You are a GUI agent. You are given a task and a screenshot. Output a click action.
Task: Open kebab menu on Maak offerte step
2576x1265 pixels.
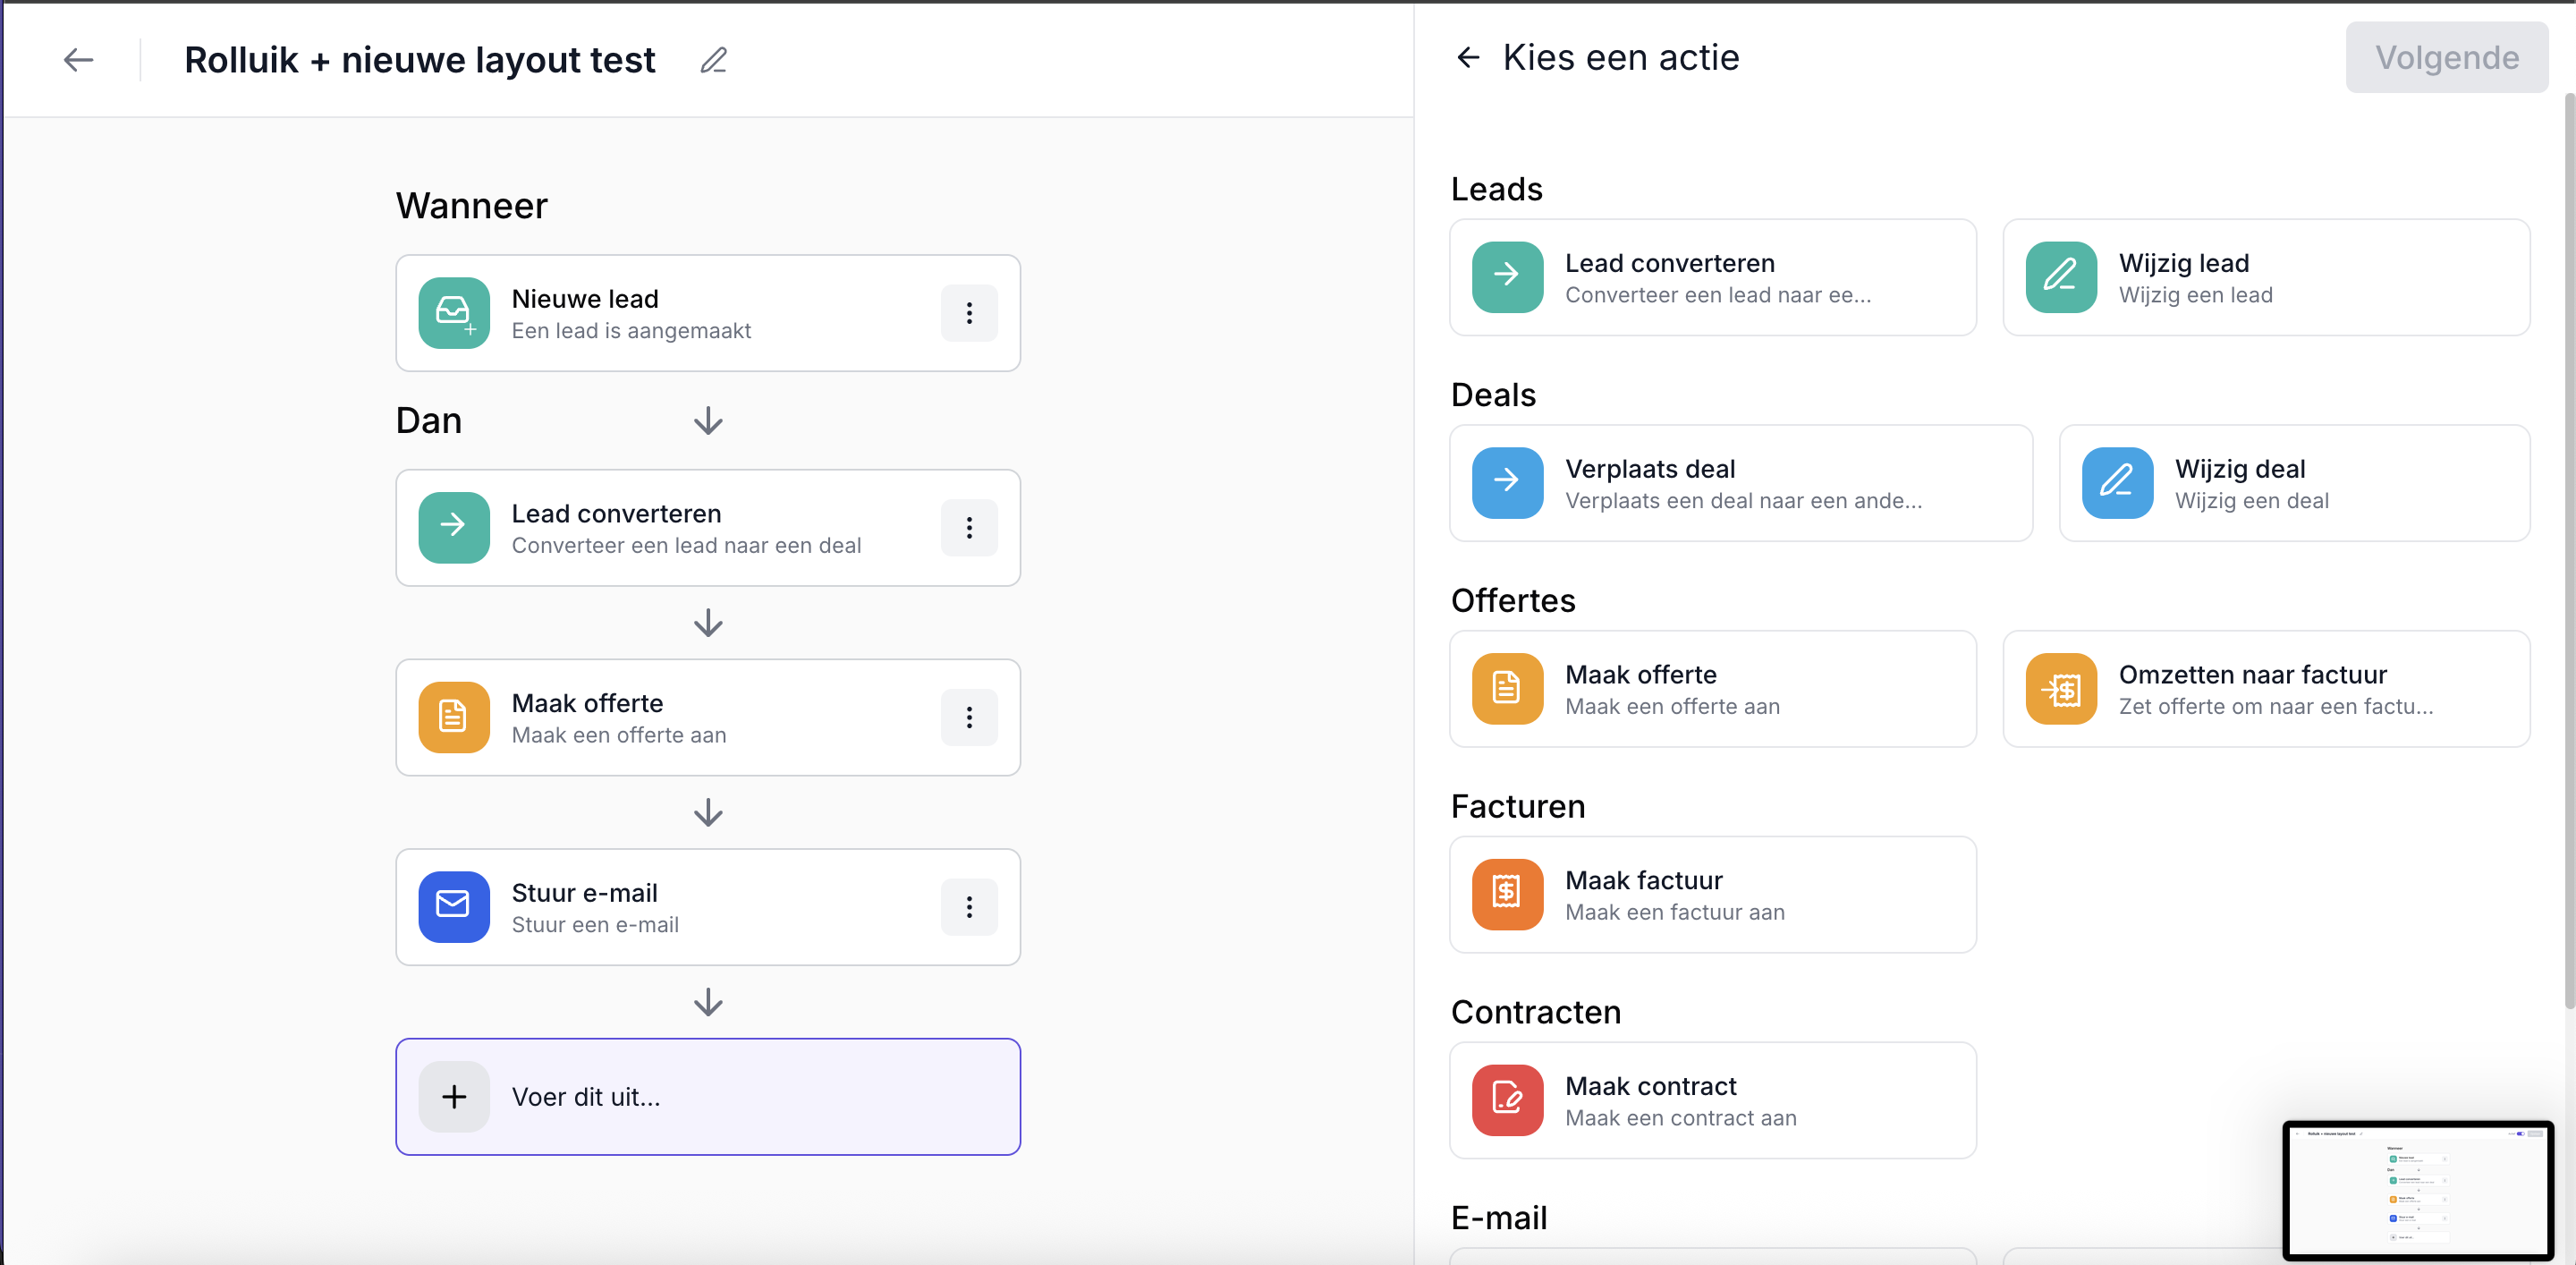click(x=968, y=717)
